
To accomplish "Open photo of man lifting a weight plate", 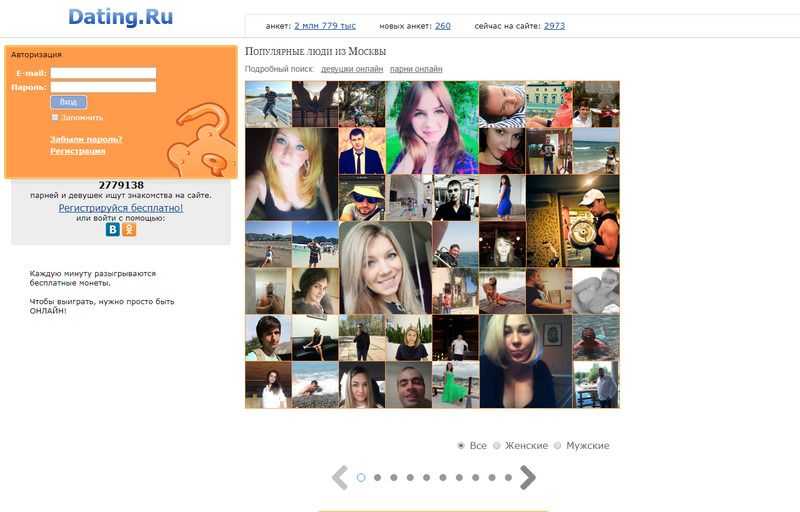I will point(573,221).
